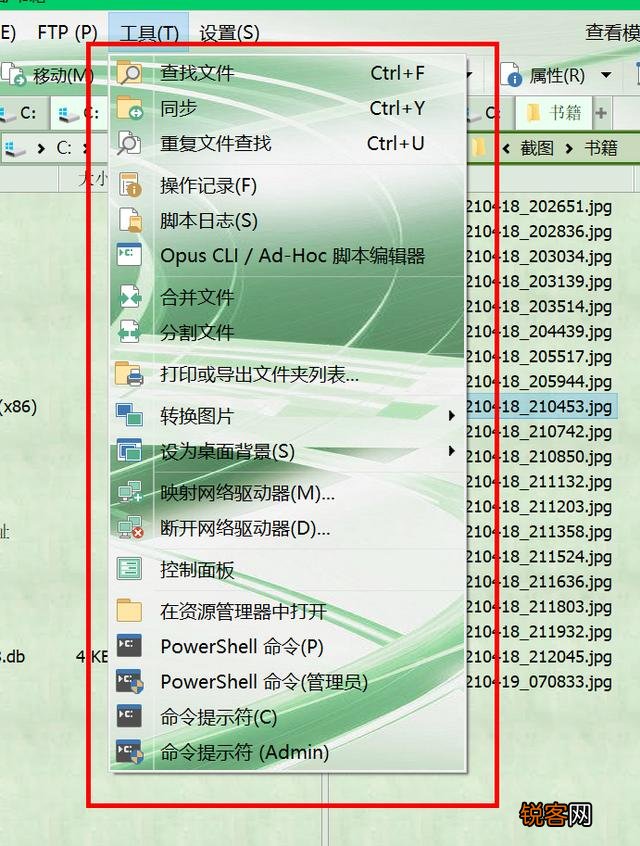Click the 同步 synchronize folder icon
Viewport: 640px width, 846px height.
[130, 108]
